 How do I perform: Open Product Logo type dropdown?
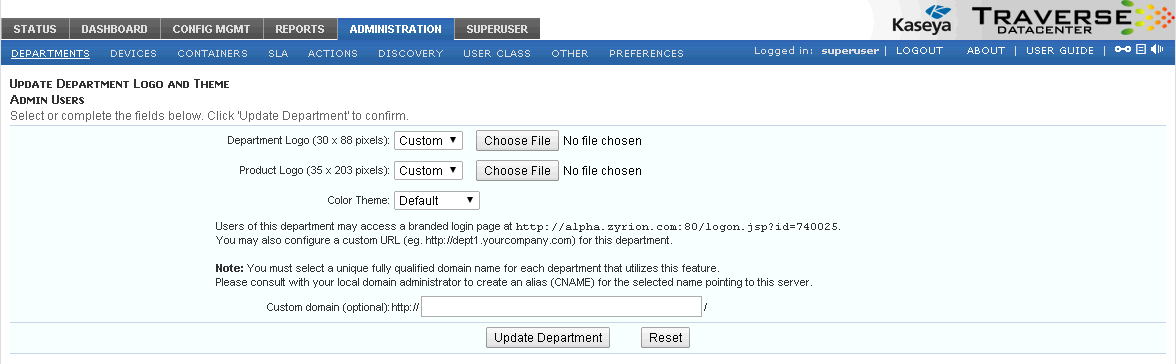coord(428,170)
